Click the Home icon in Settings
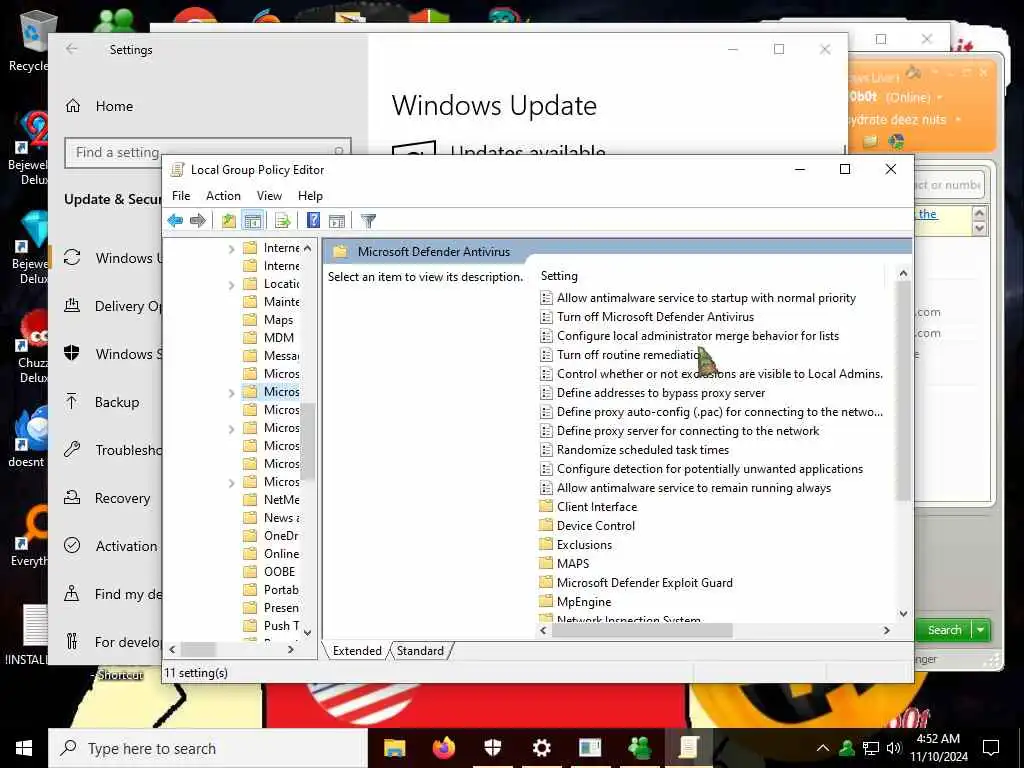 point(73,106)
